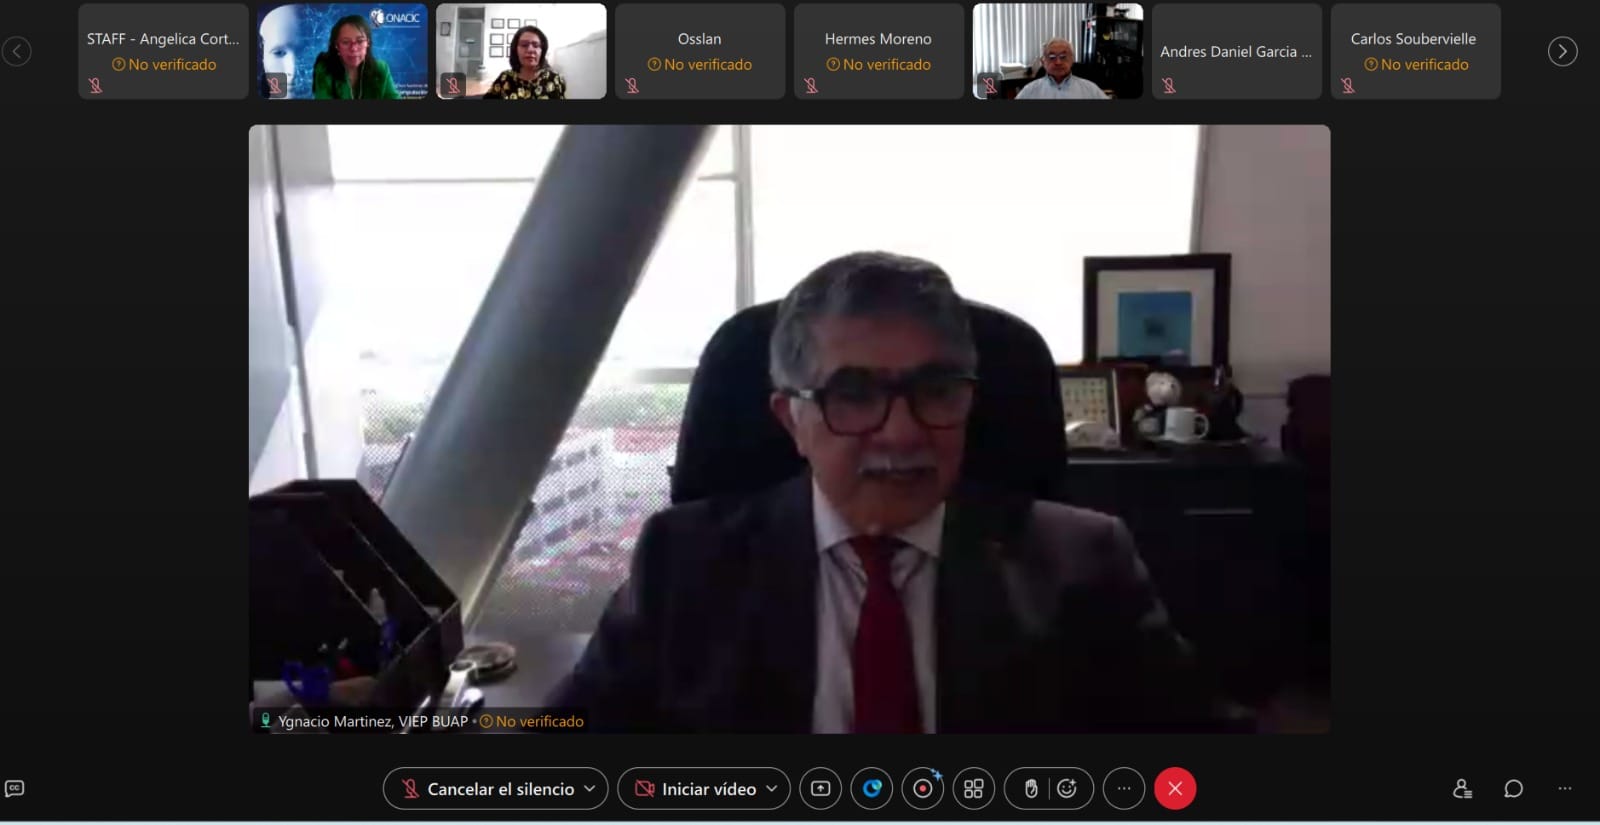Toggle closed captions icon
Image resolution: width=1600 pixels, height=825 pixels.
click(x=15, y=789)
